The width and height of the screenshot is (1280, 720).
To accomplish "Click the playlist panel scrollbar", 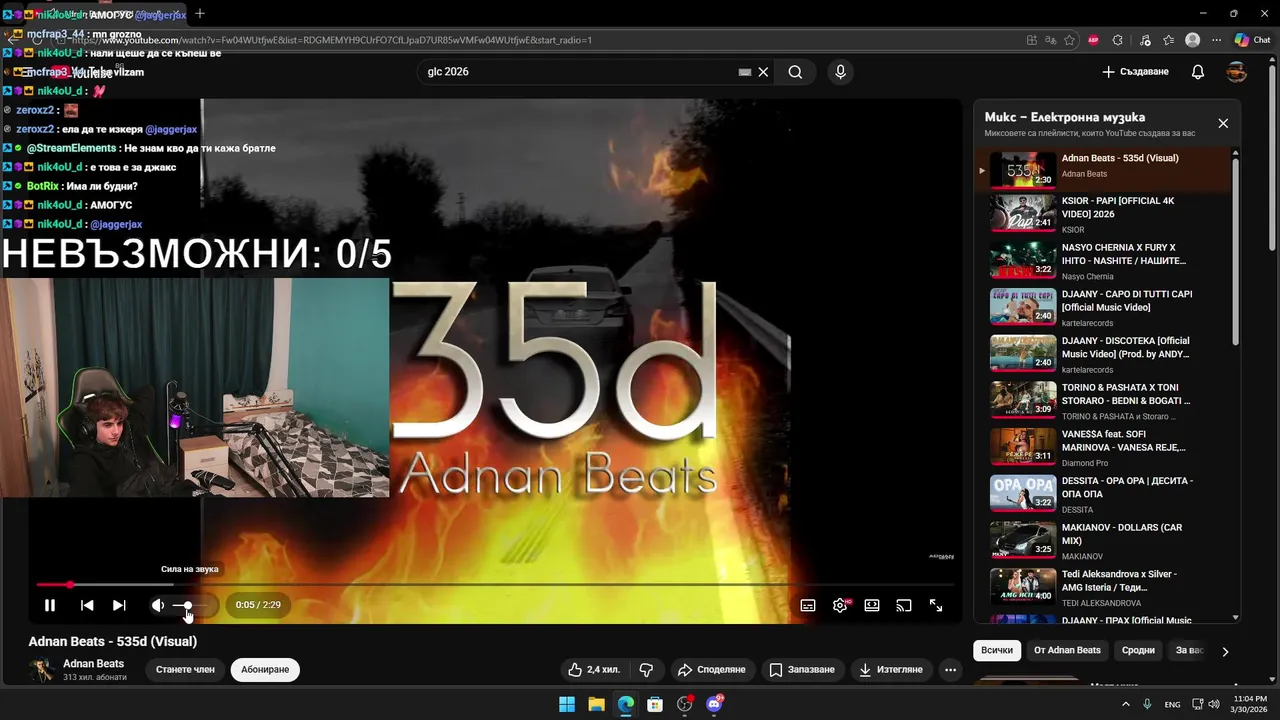I will pyautogui.click(x=1236, y=250).
